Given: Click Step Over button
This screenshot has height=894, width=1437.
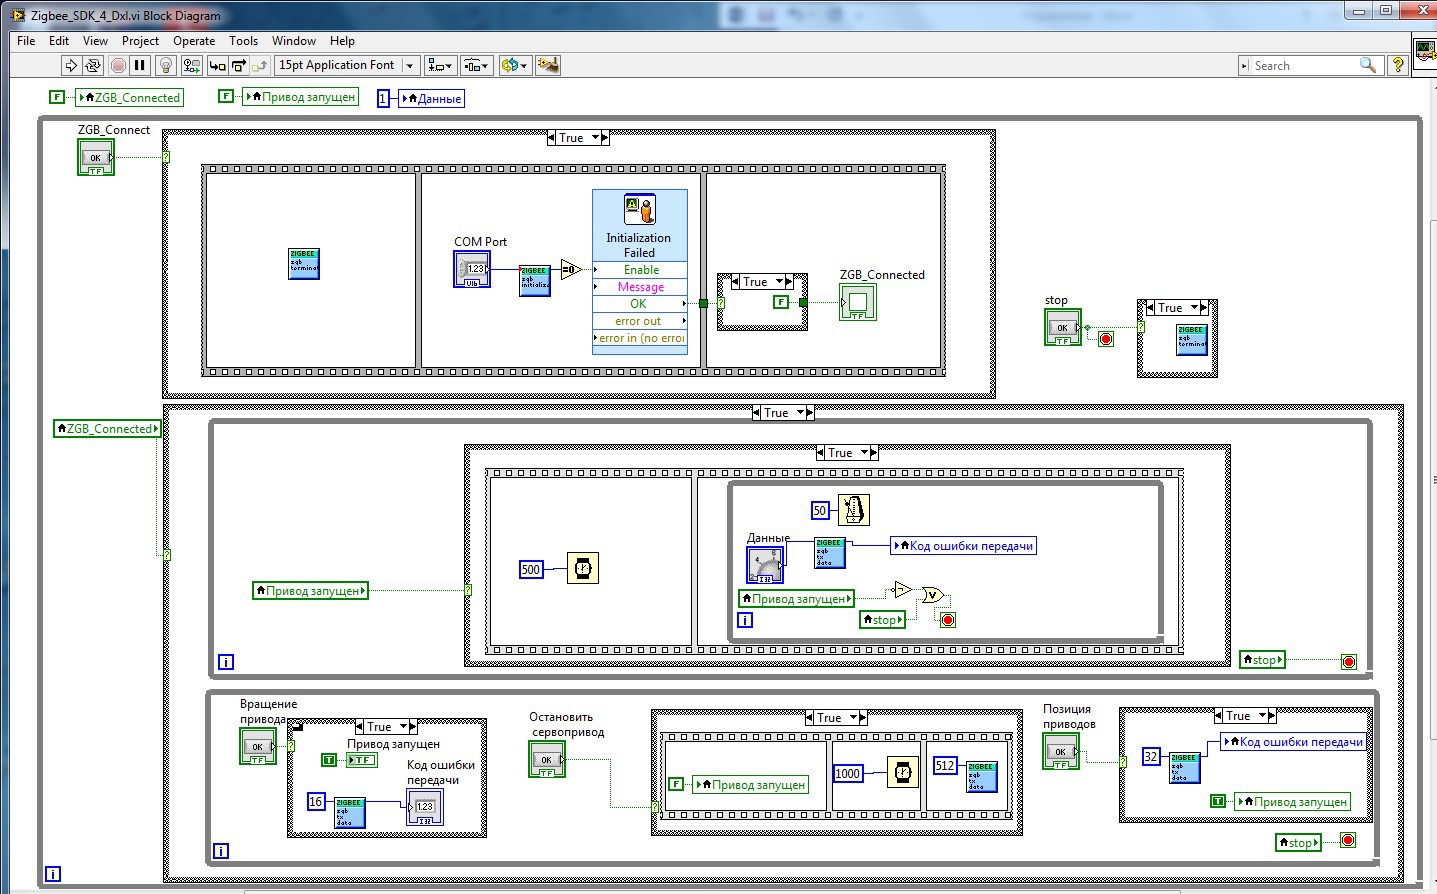Looking at the screenshot, I should point(239,65).
